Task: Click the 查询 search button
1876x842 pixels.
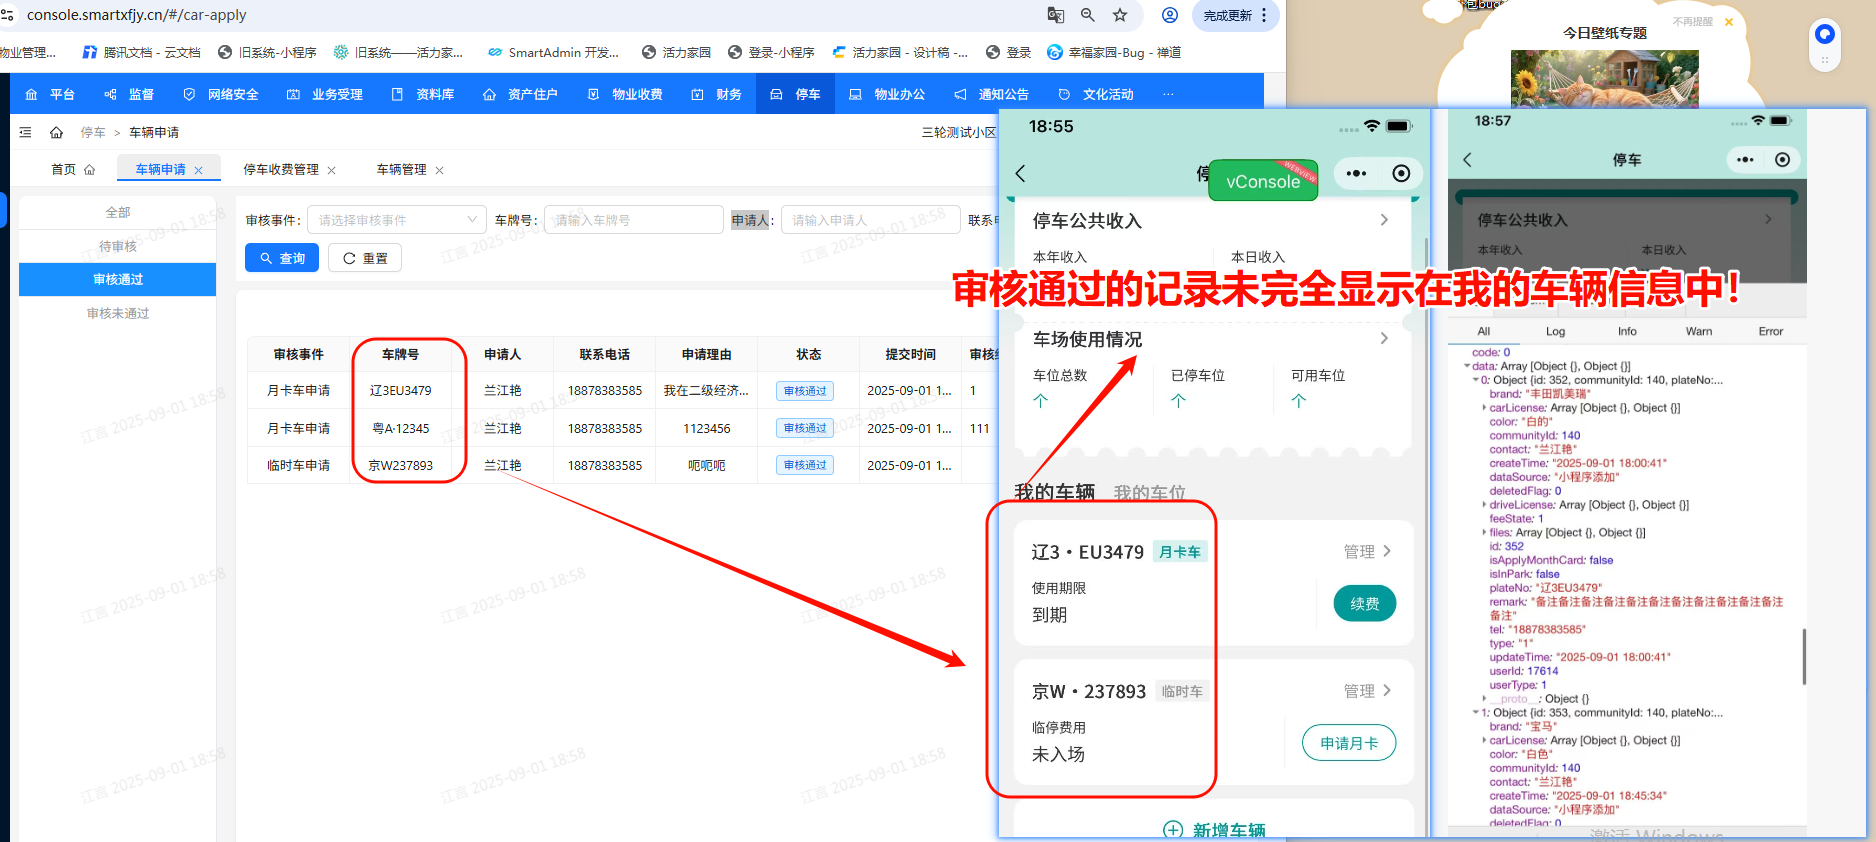Action: click(282, 258)
